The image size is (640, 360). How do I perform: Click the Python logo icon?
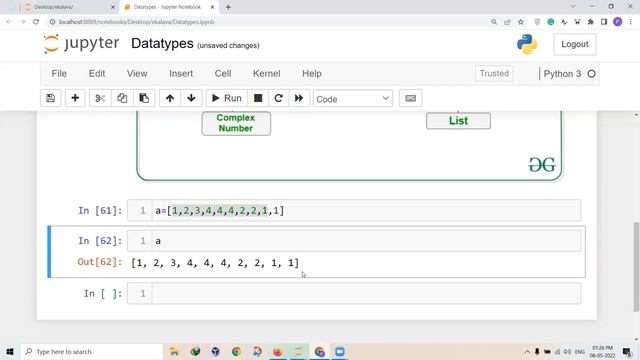coord(527,44)
